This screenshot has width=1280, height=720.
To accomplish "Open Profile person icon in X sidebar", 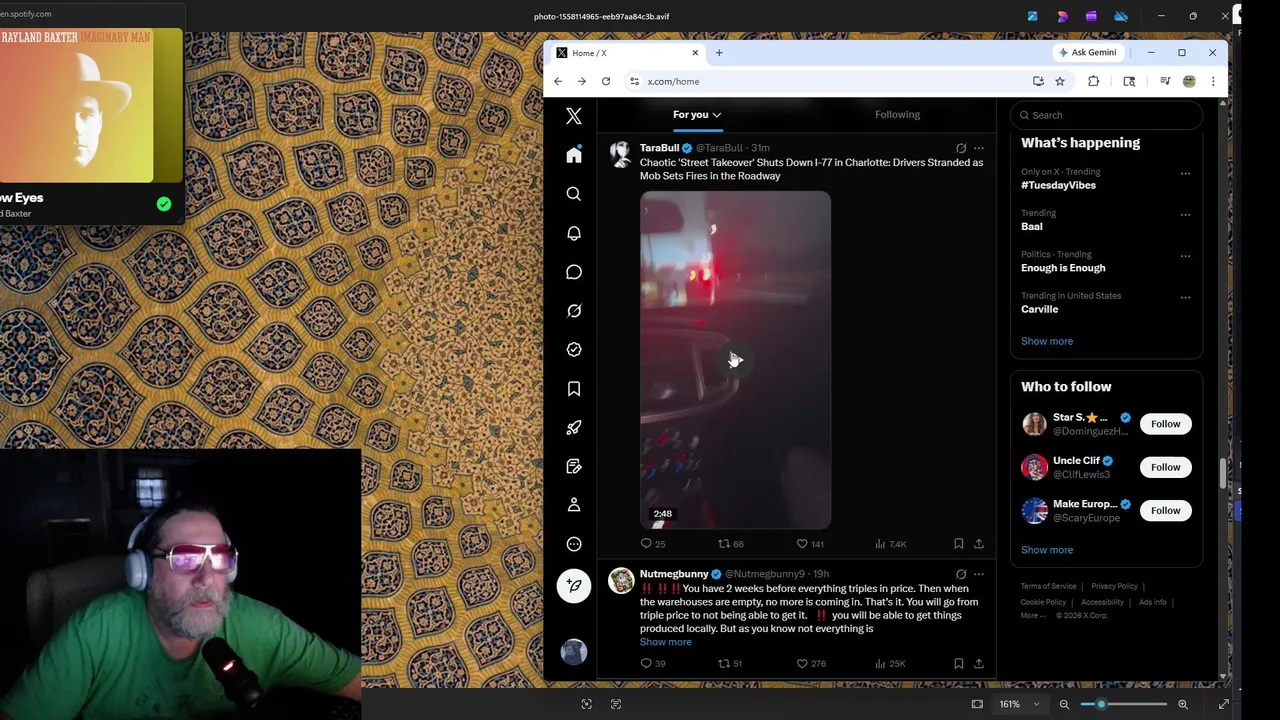I will (x=574, y=505).
